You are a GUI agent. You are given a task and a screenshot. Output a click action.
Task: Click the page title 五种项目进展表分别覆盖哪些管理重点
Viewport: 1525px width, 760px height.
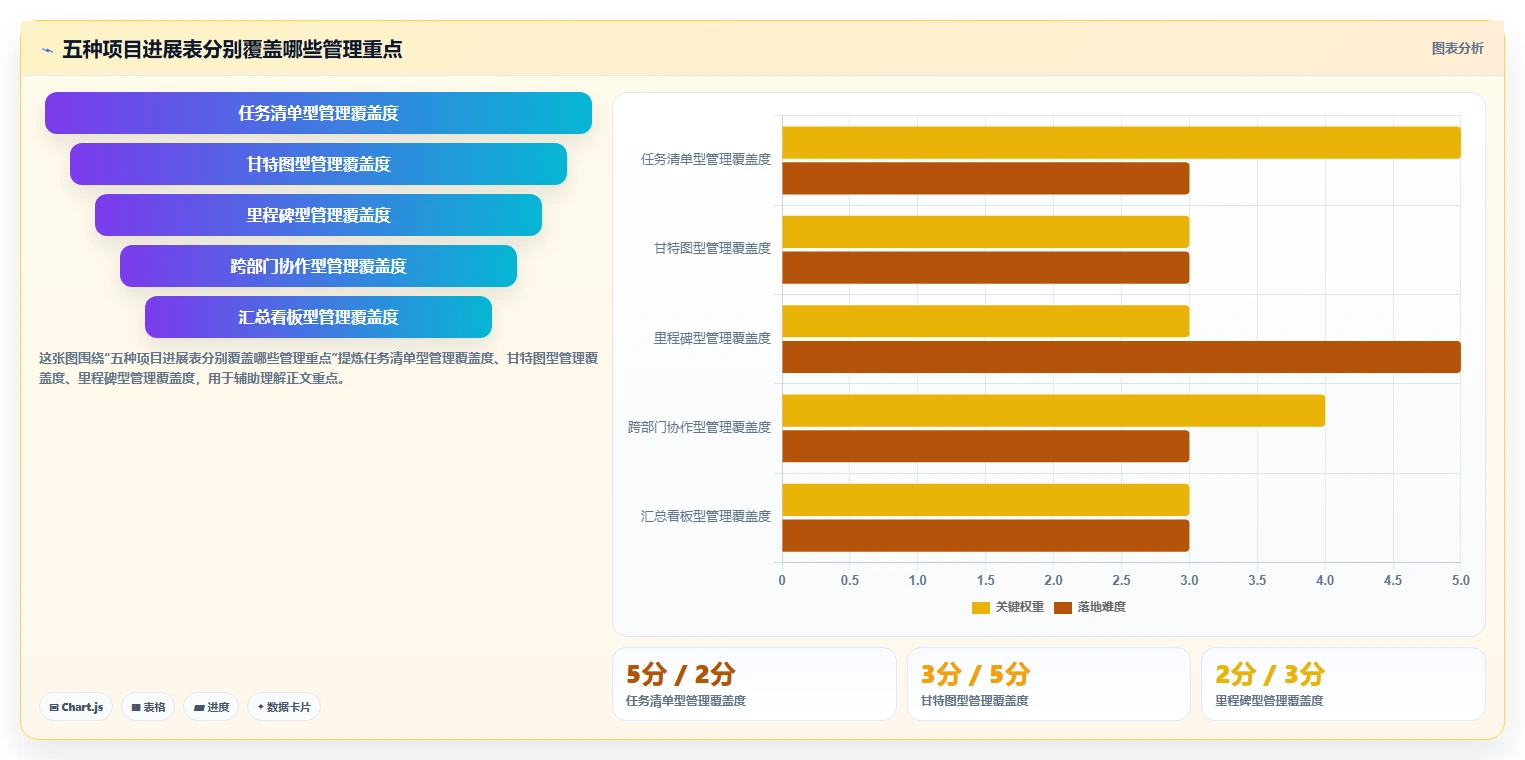pyautogui.click(x=232, y=49)
